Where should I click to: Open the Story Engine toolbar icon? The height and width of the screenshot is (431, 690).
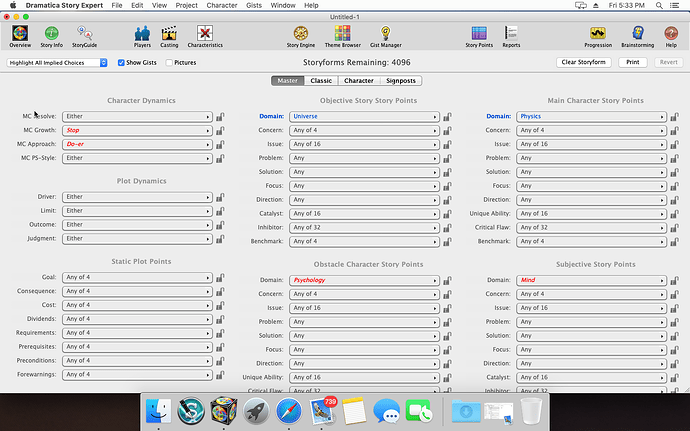click(x=300, y=35)
